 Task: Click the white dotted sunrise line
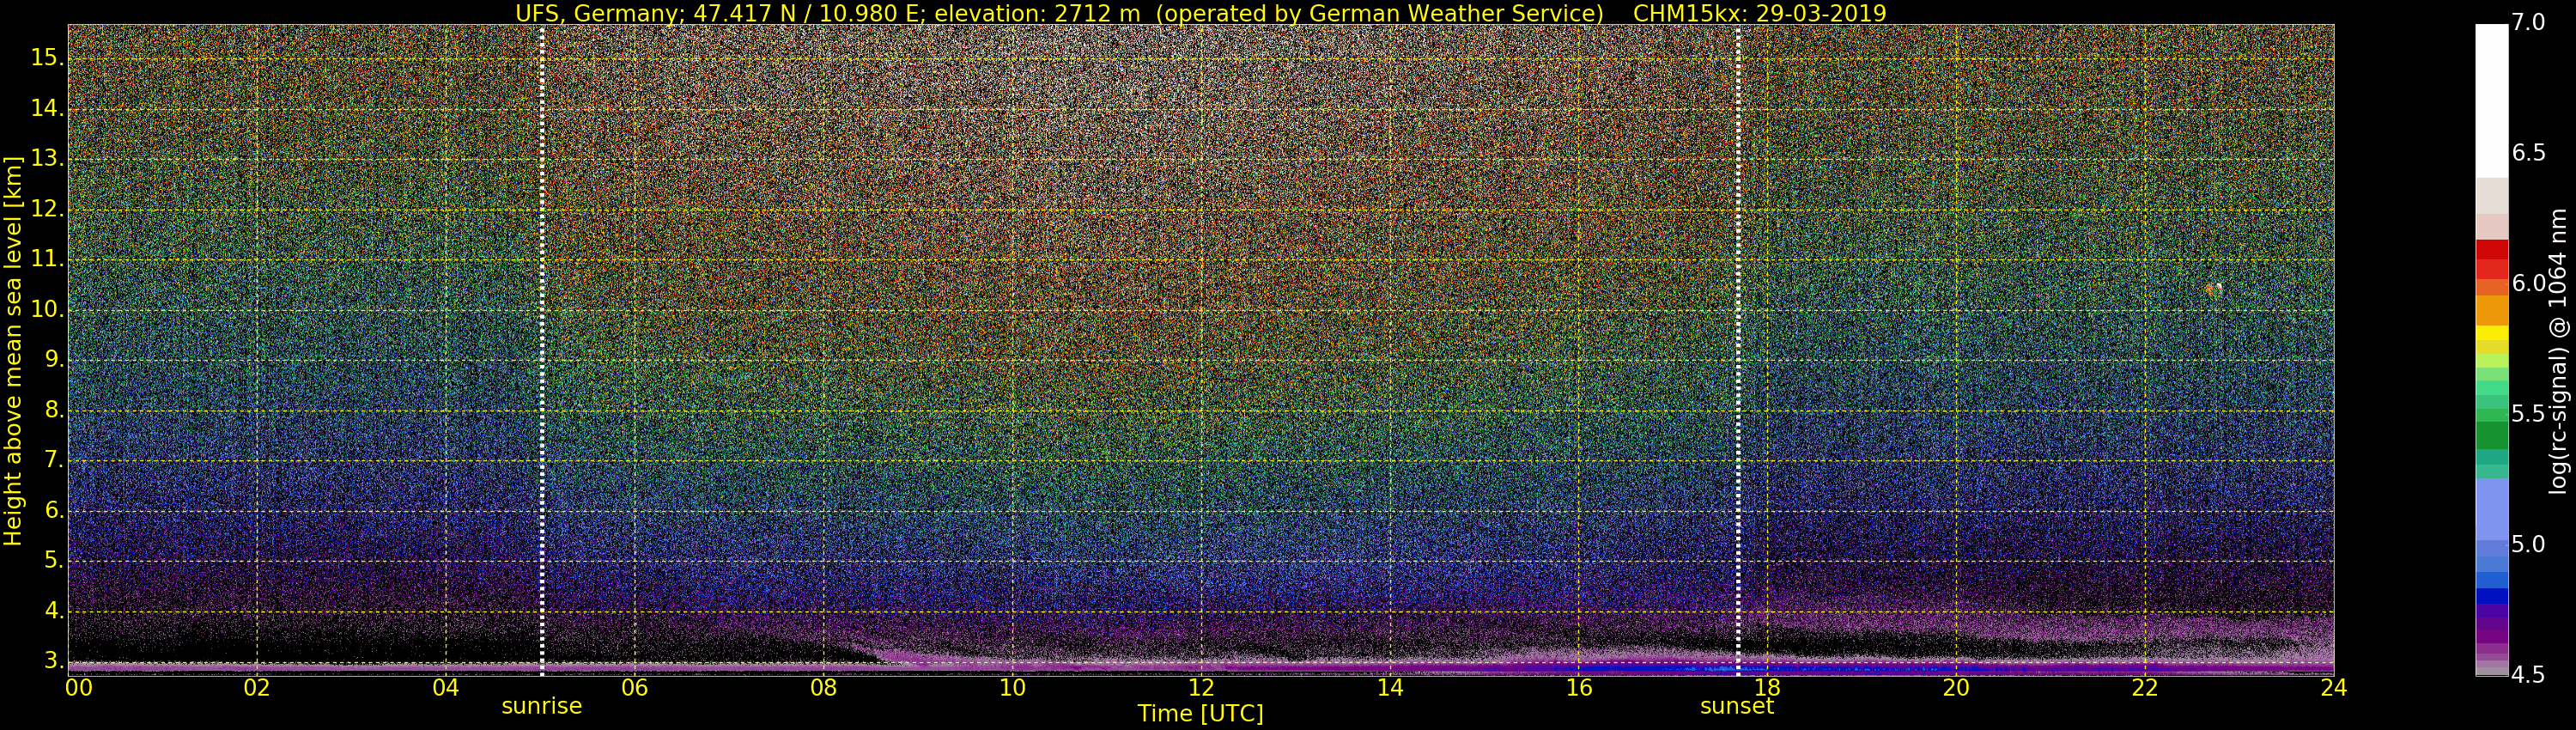[x=542, y=350]
